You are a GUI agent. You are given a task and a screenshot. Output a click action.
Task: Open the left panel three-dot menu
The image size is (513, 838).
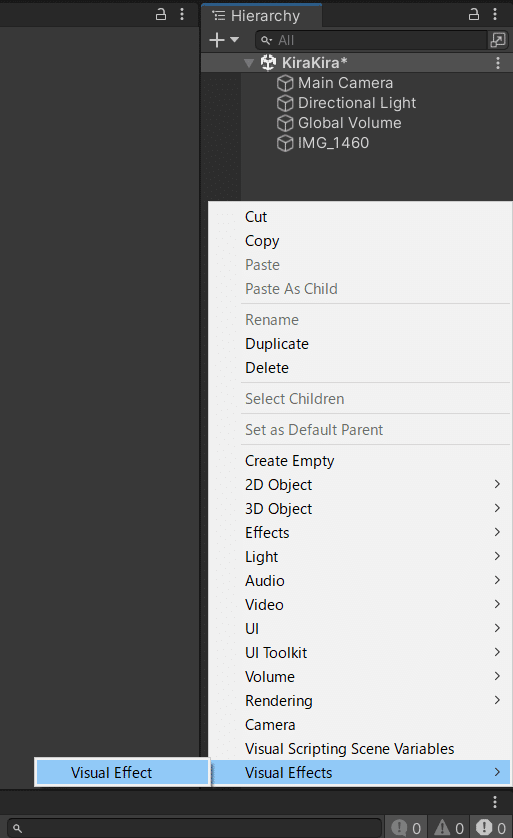pyautogui.click(x=182, y=14)
